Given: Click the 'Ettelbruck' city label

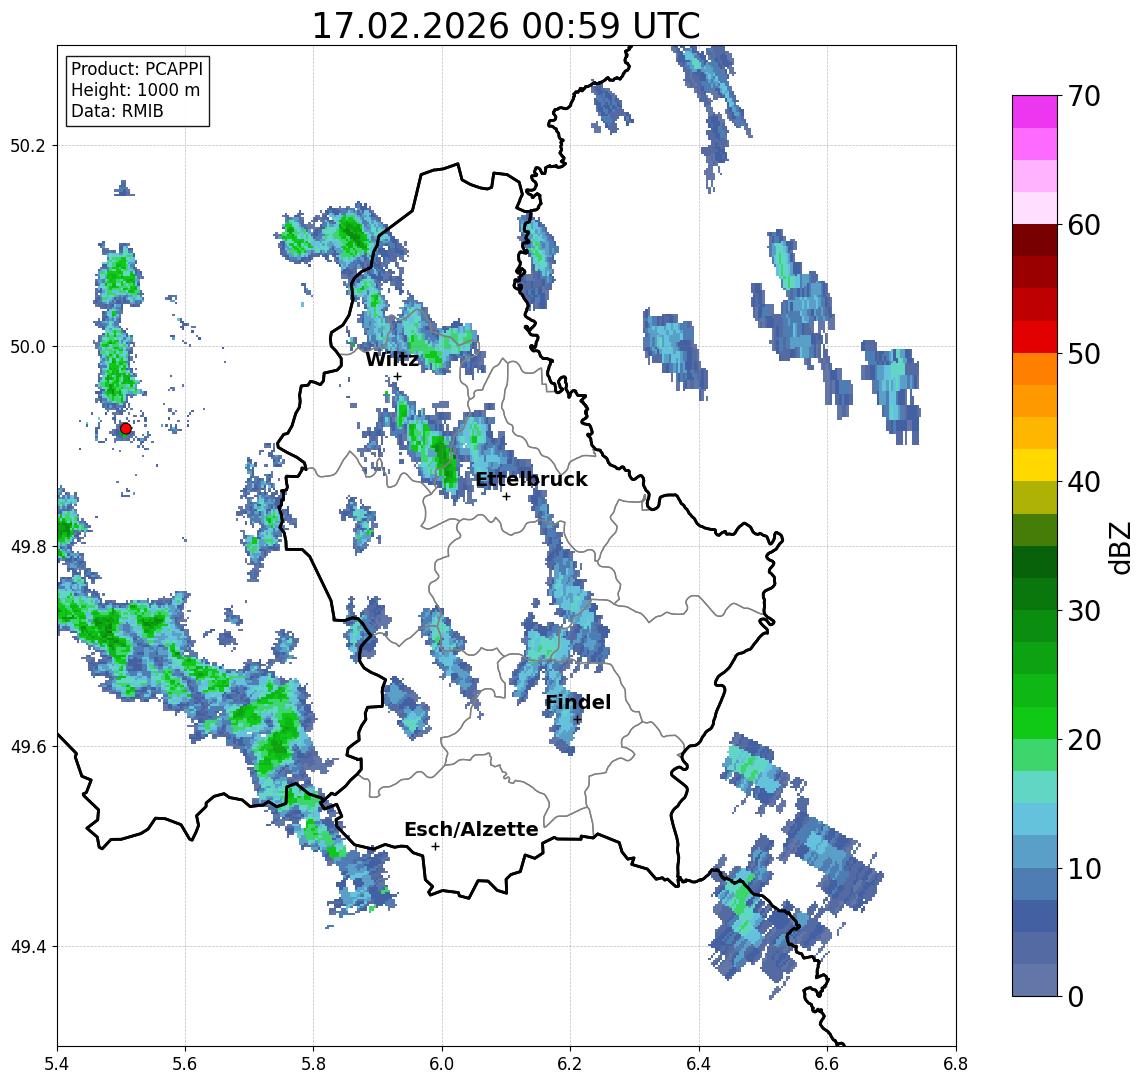Looking at the screenshot, I should (x=531, y=479).
